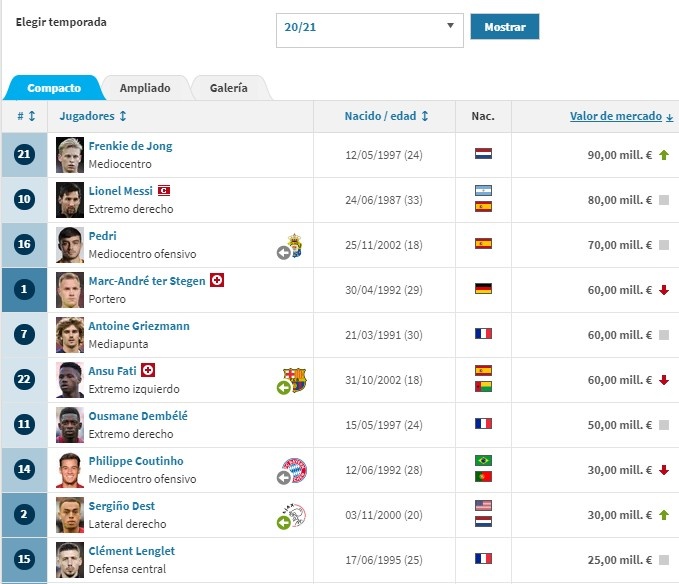The image size is (679, 584).
Task: Sort by Nacido / edad column
Action: coord(425,117)
